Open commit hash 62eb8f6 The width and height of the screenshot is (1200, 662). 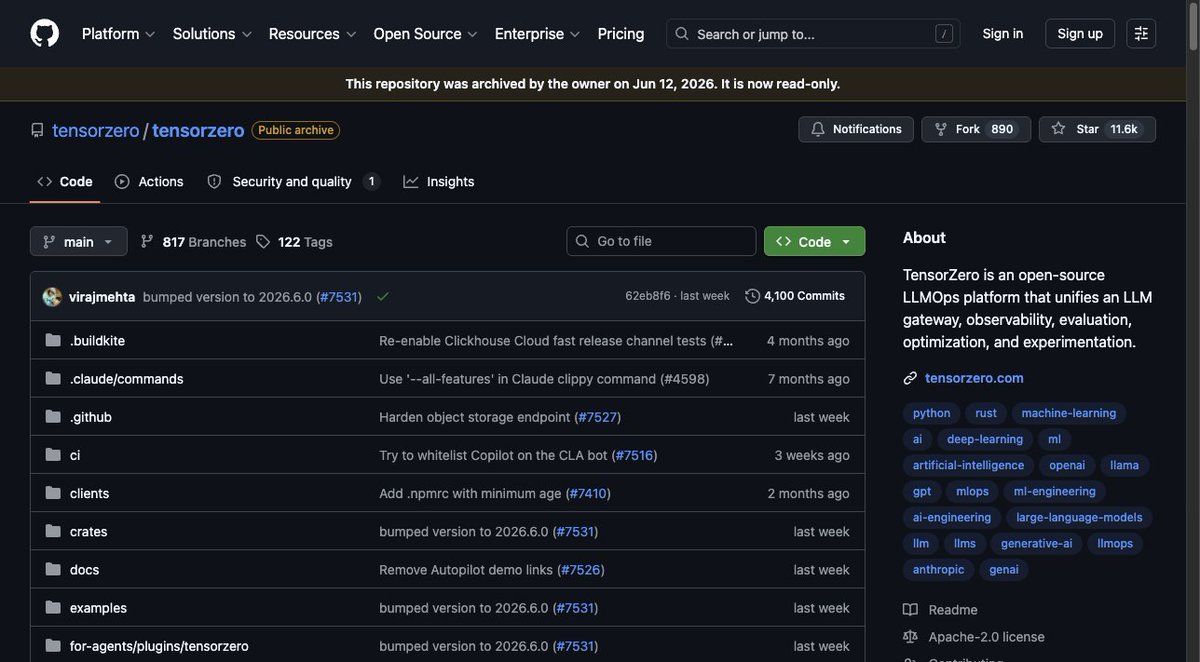pos(648,296)
